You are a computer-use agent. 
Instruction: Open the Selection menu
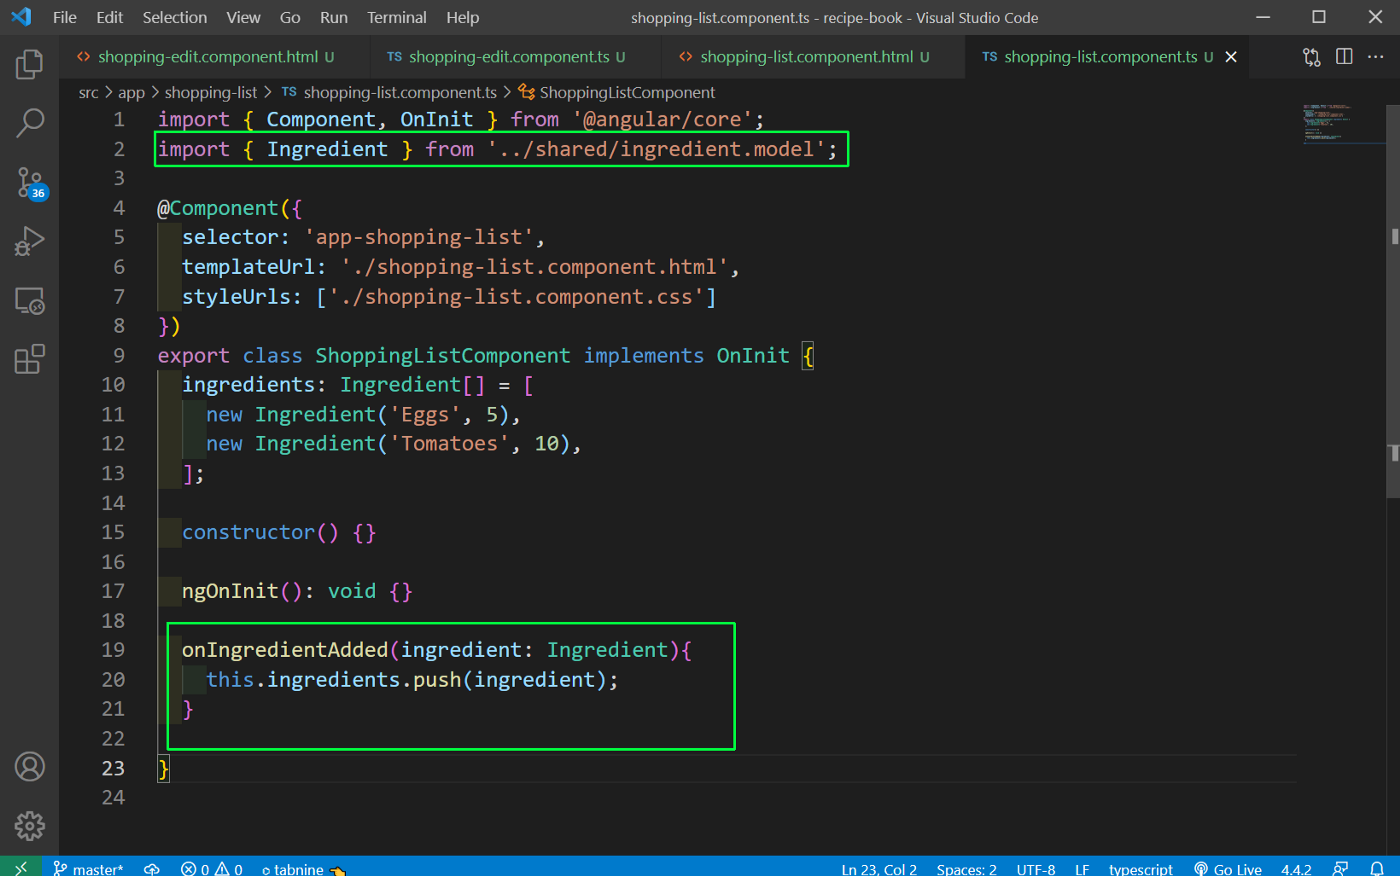click(175, 17)
